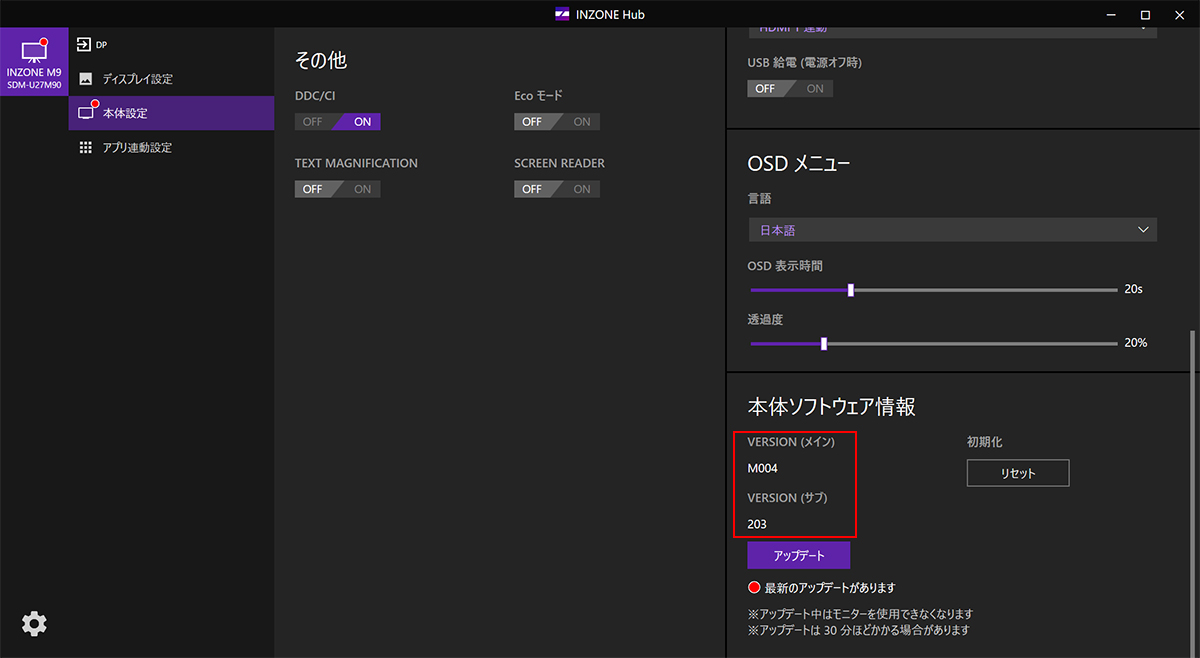The width and height of the screenshot is (1200, 658).
Task: Toggle USB 給電 (電源オフ時) switch
Action: (790, 89)
